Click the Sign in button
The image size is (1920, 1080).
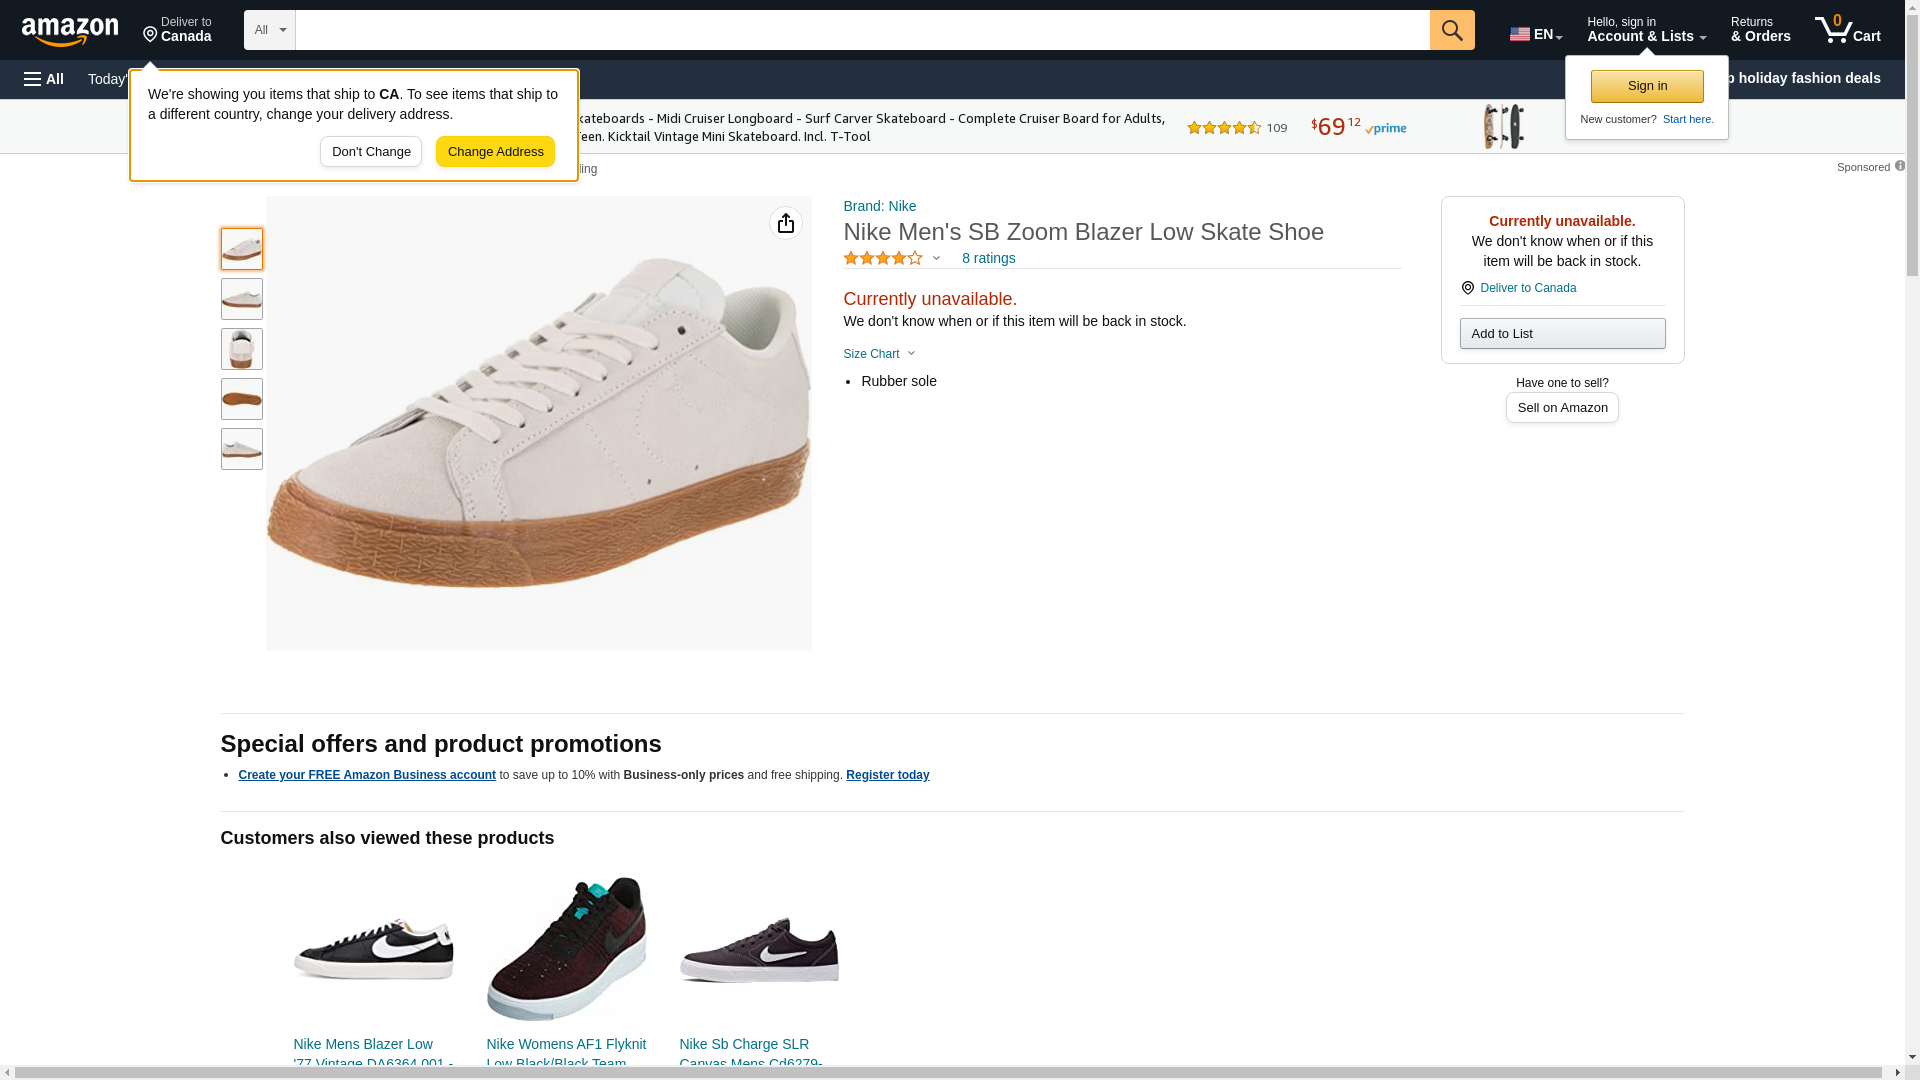click(x=1646, y=86)
